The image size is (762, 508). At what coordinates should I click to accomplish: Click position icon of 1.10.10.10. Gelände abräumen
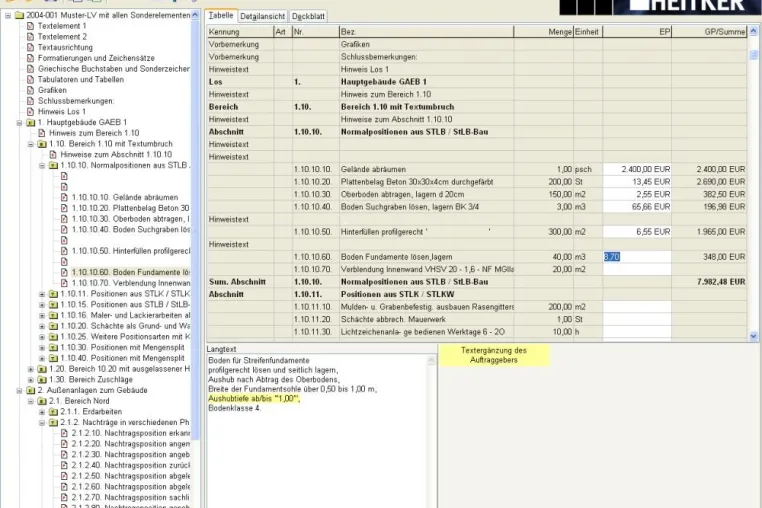64,197
